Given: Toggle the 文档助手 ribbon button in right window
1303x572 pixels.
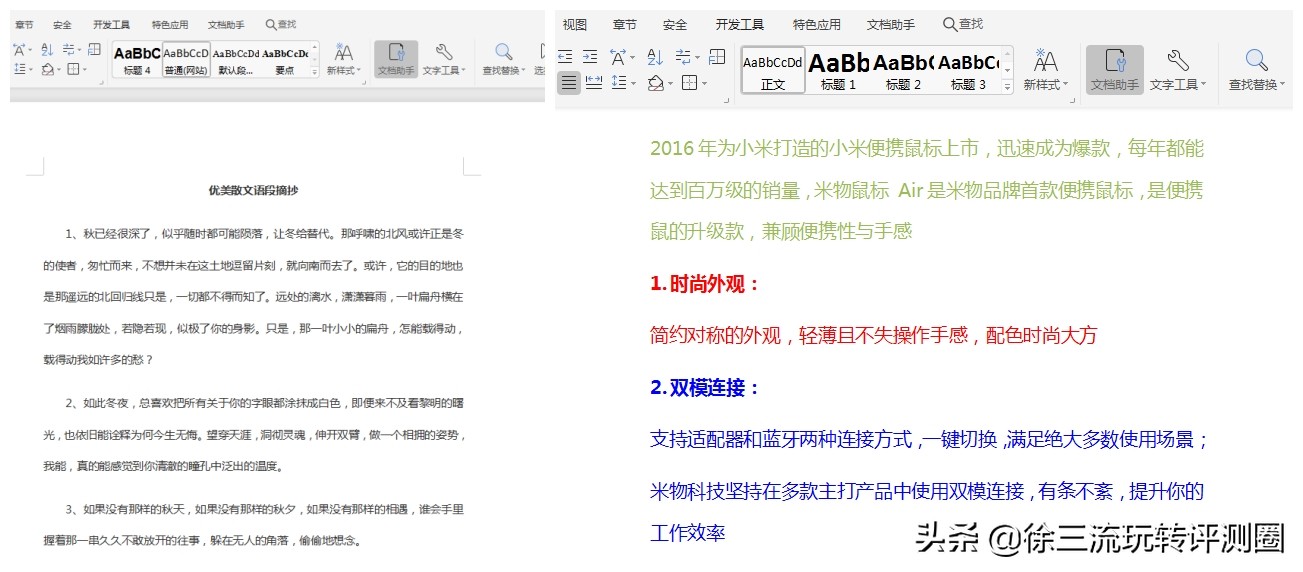Looking at the screenshot, I should 1114,70.
